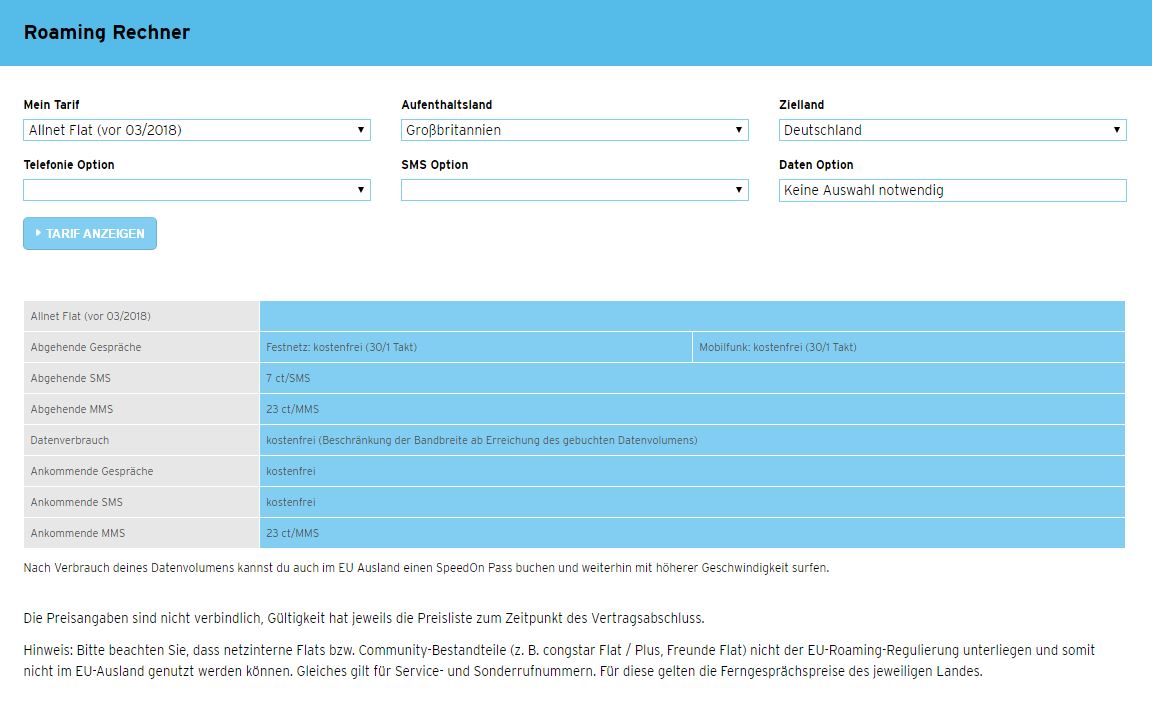
Task: Expand the Aufenthaltsland country selector
Action: (x=574, y=130)
